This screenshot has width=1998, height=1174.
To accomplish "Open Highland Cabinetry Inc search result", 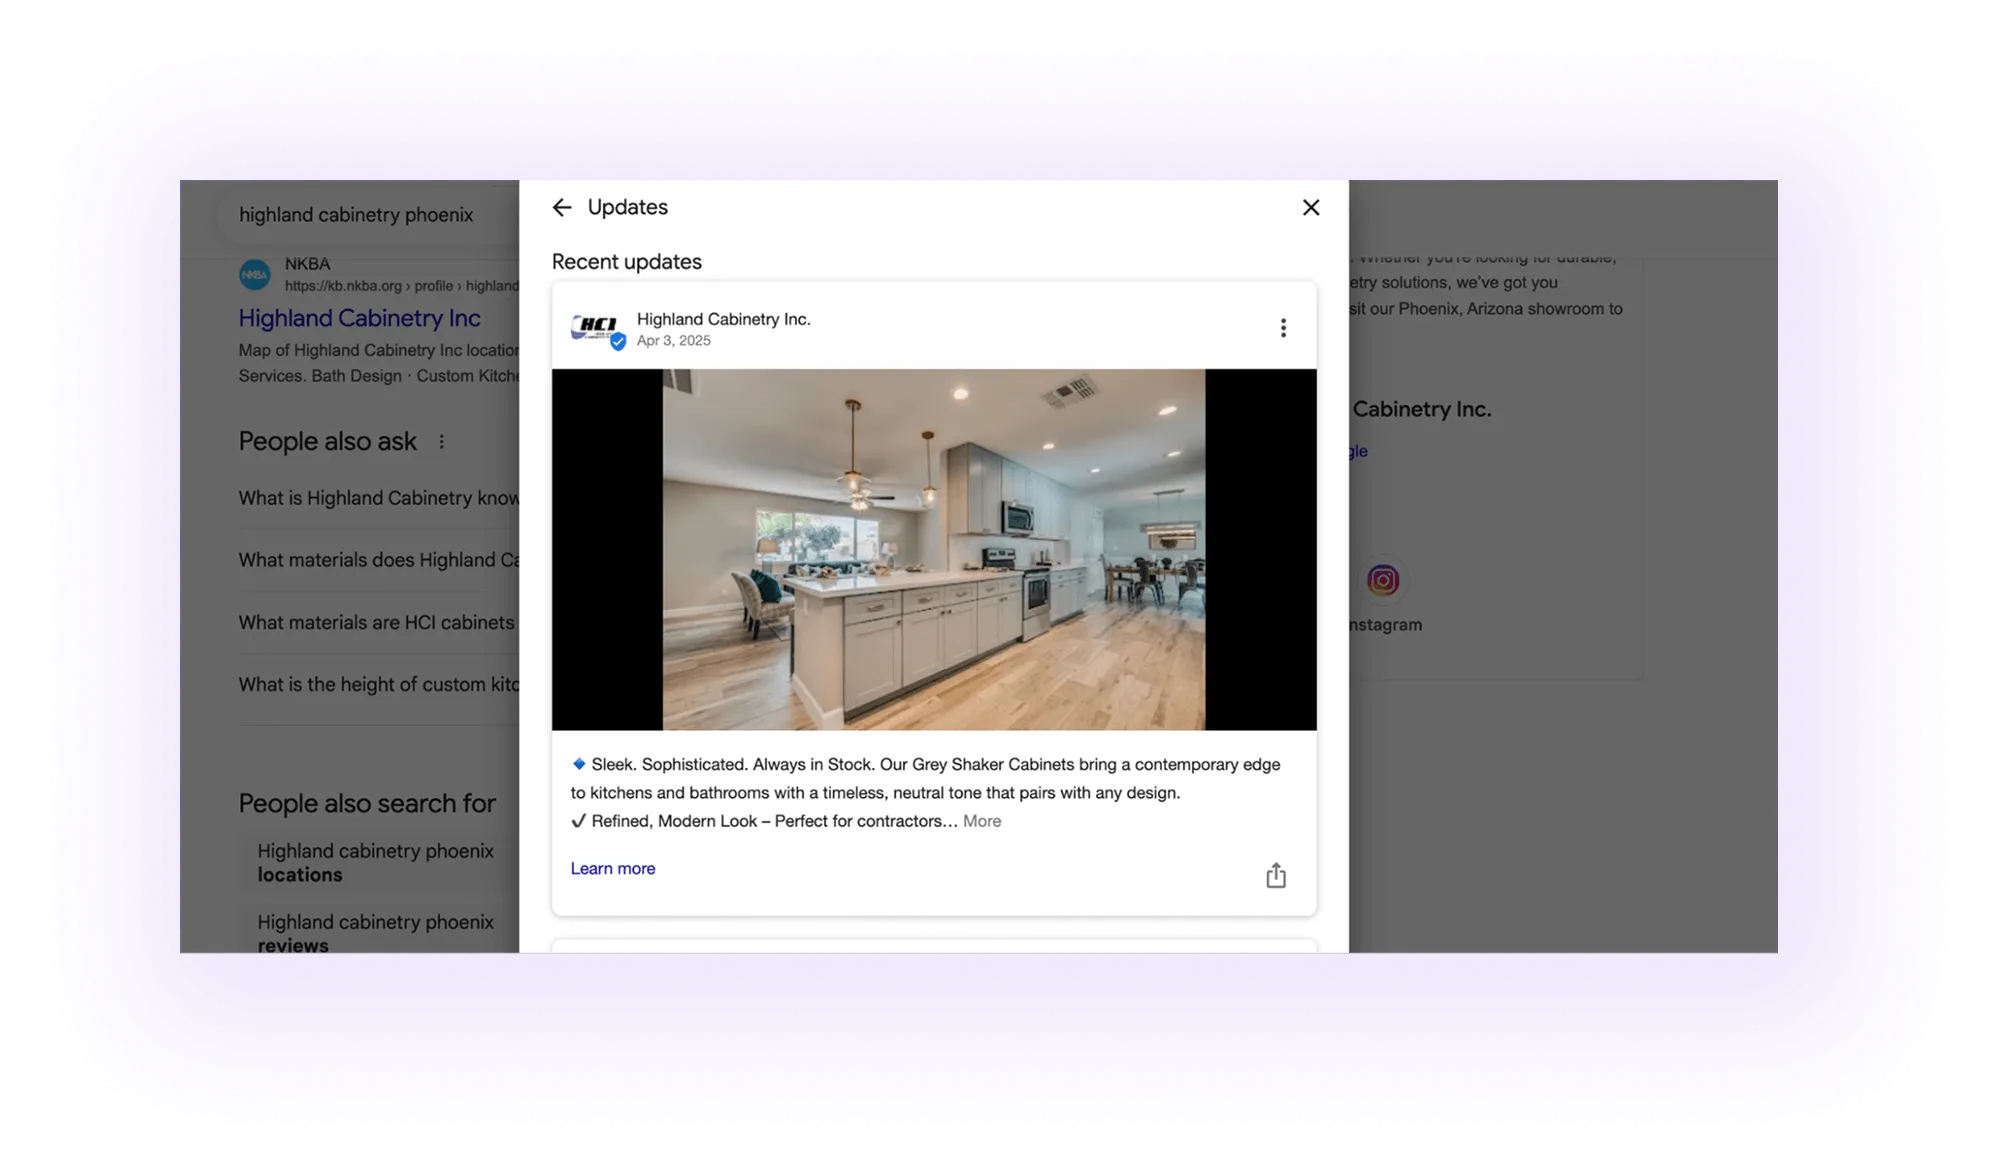I will click(359, 318).
